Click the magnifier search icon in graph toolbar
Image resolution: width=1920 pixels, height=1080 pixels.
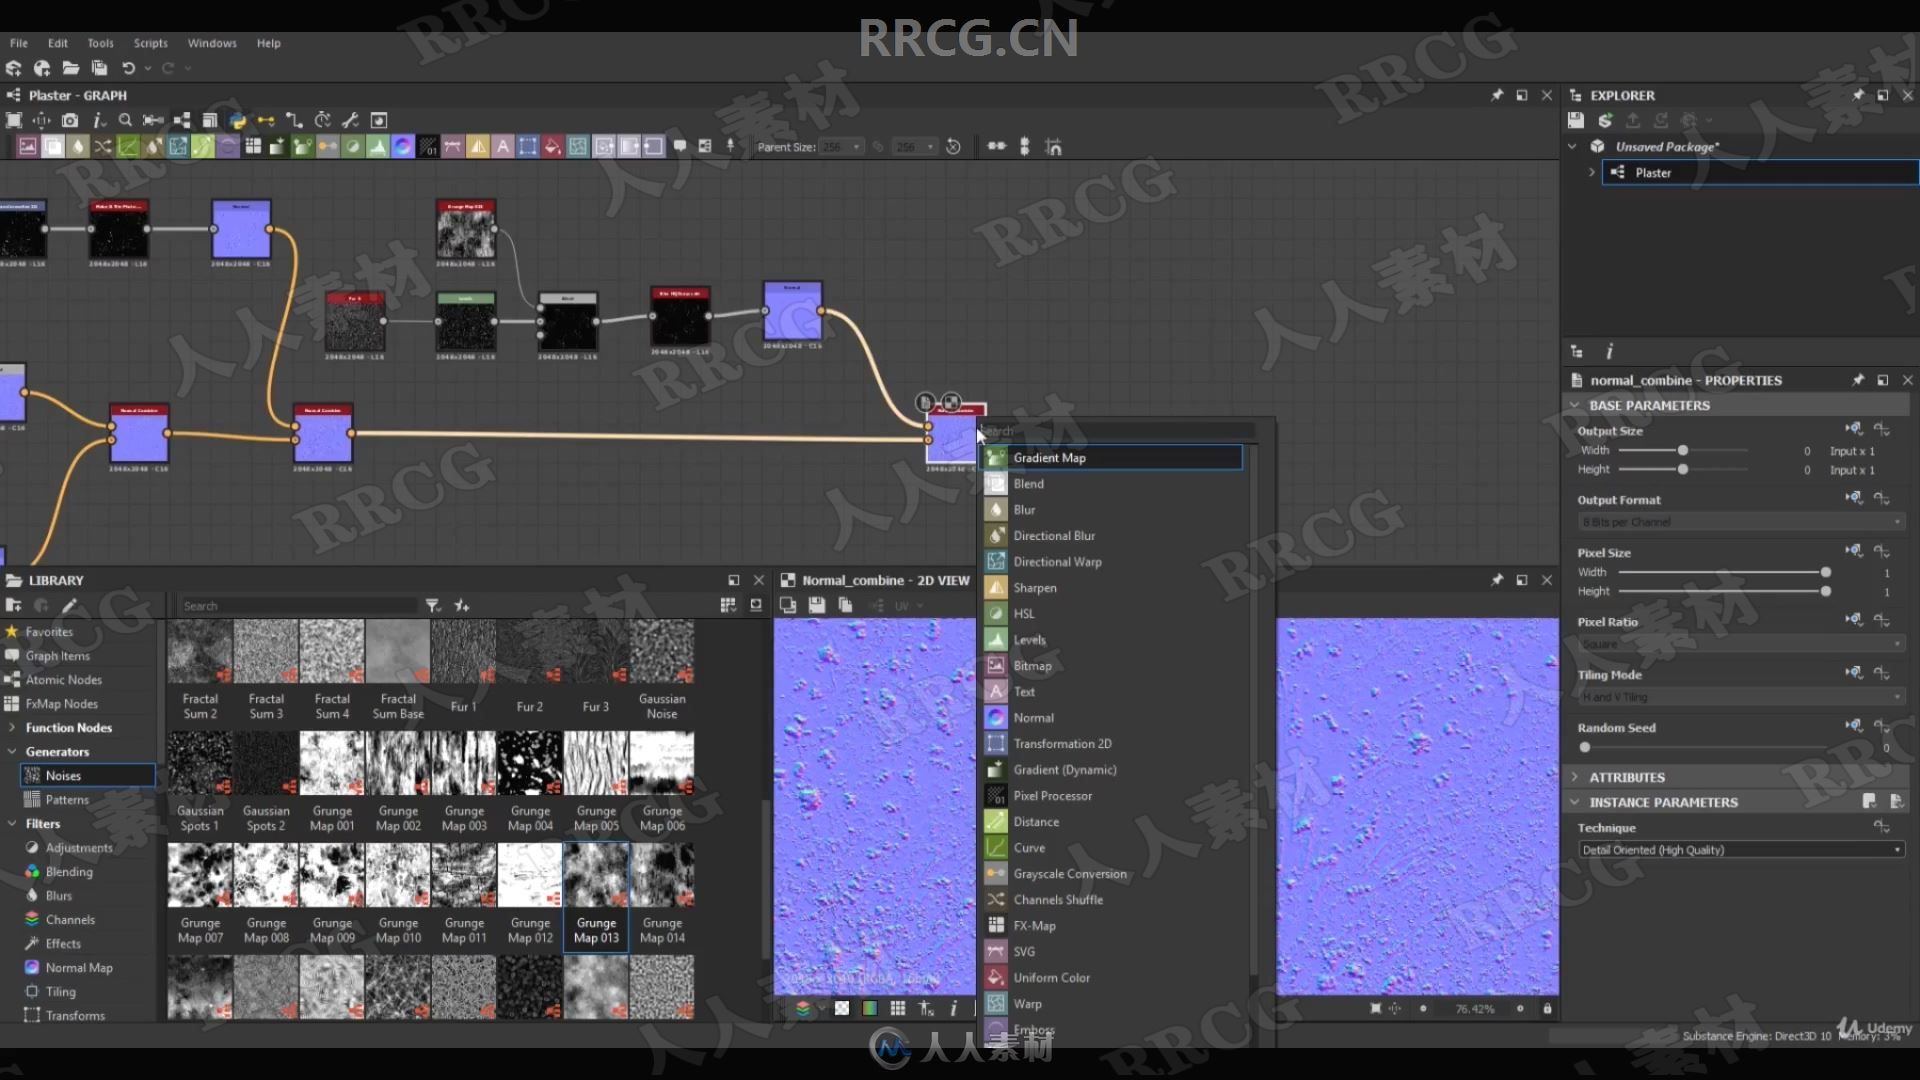click(125, 120)
